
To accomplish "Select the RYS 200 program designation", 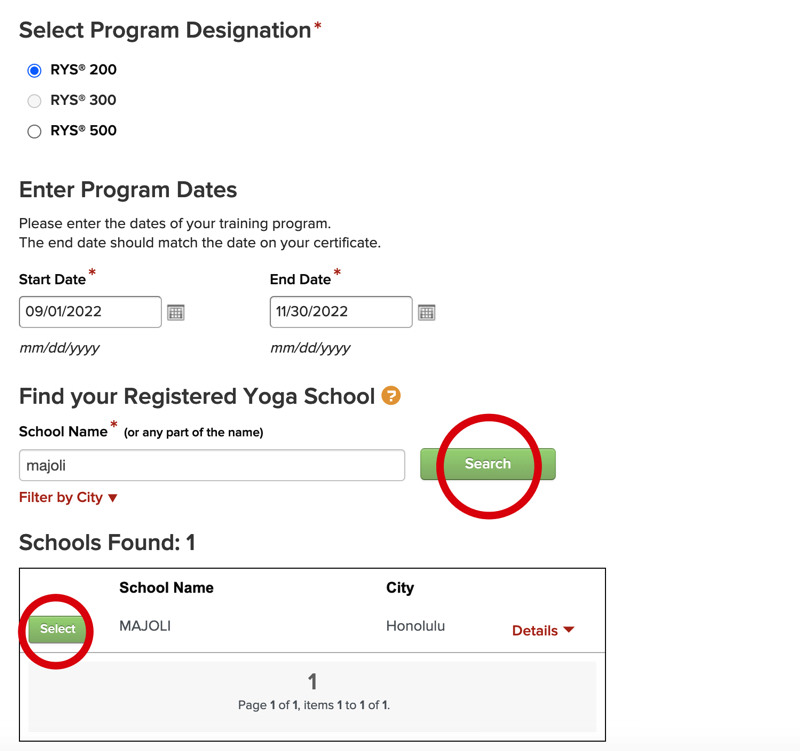I will [34, 70].
